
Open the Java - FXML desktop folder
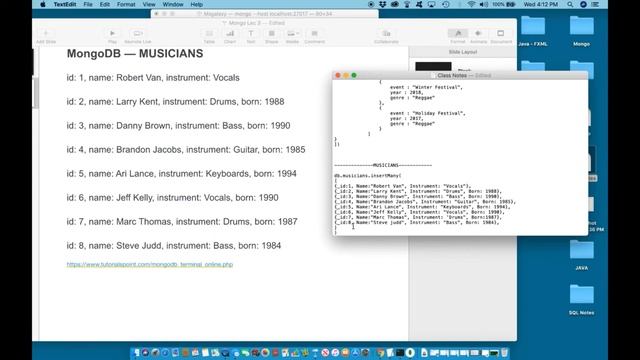533,31
